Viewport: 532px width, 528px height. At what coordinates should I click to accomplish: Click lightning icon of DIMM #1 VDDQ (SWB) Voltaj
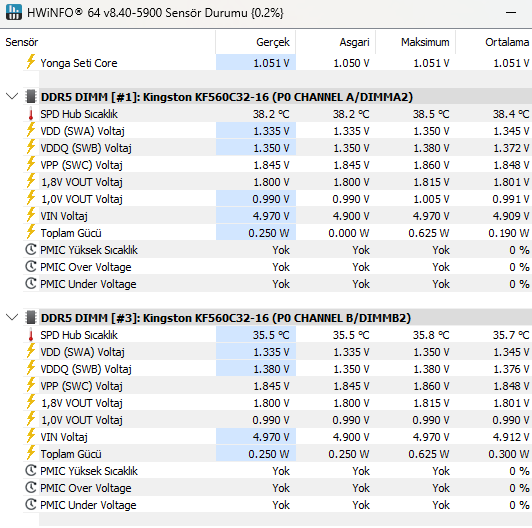pos(31,148)
